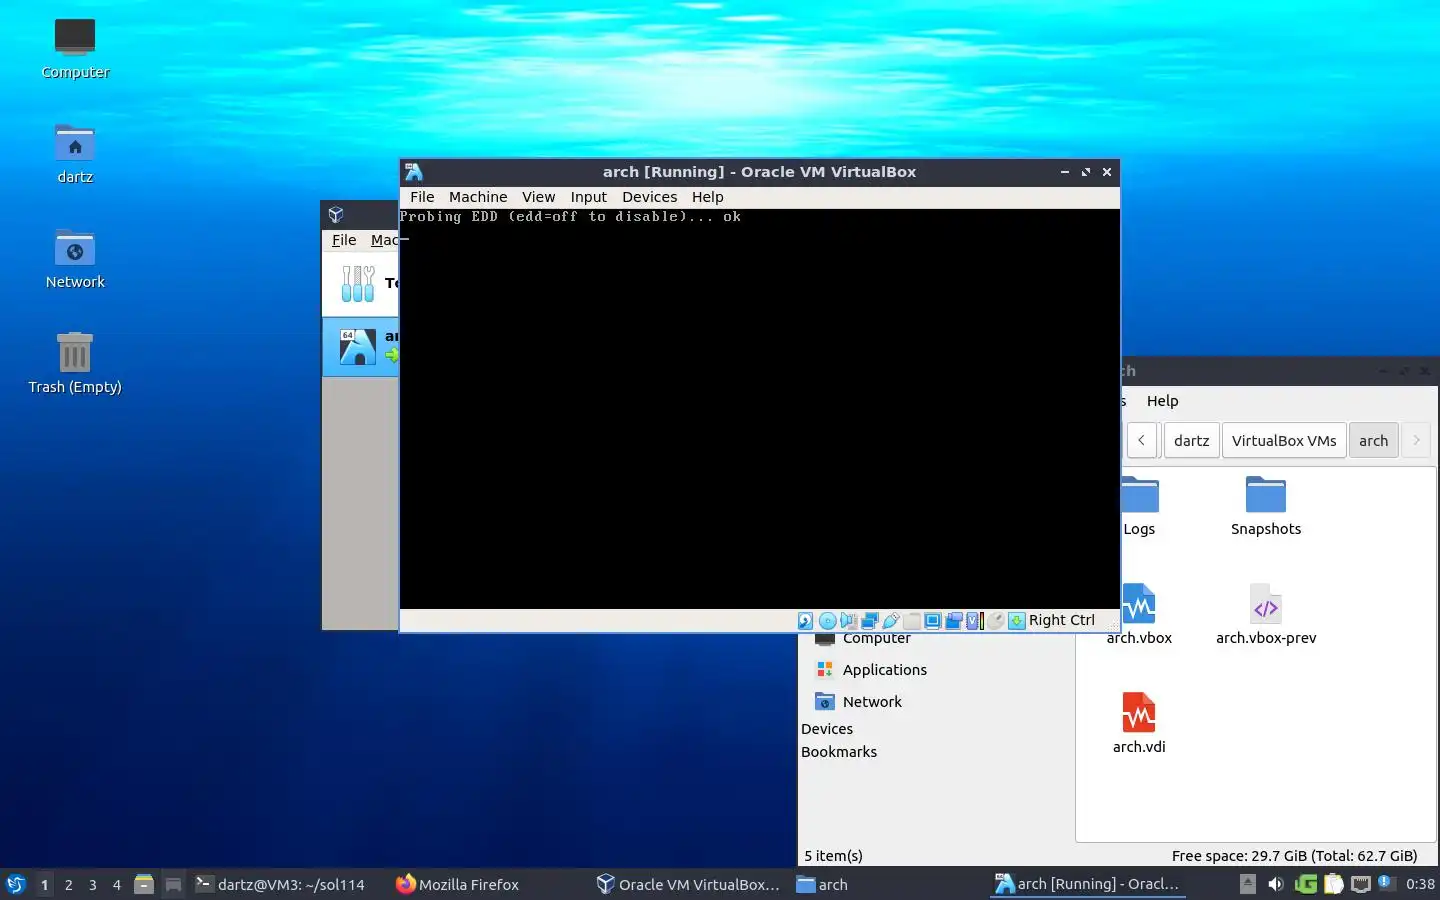1440x900 pixels.
Task: Click the keyboard capture green arrow icon
Action: click(1017, 620)
